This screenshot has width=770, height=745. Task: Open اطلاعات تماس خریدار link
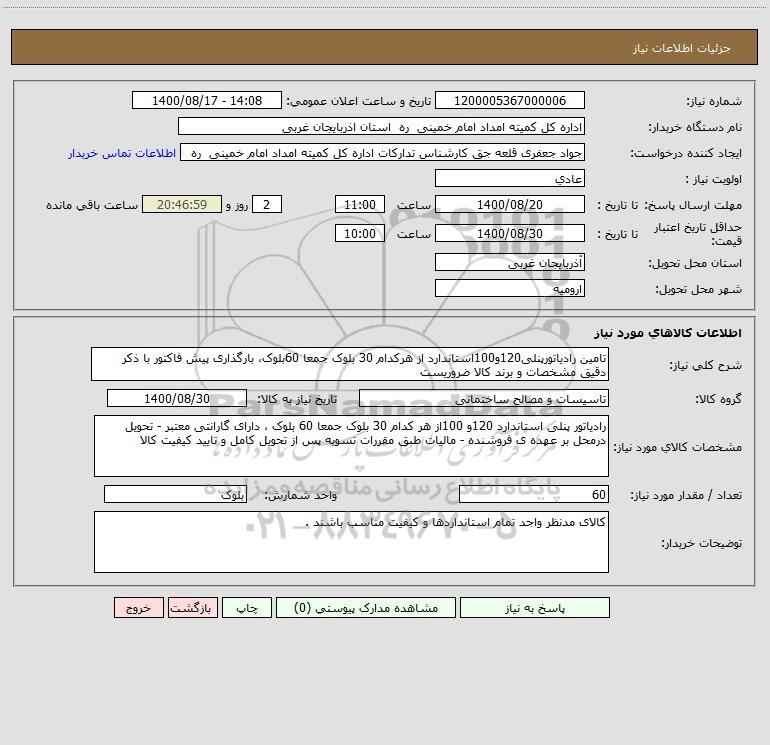[x=122, y=153]
